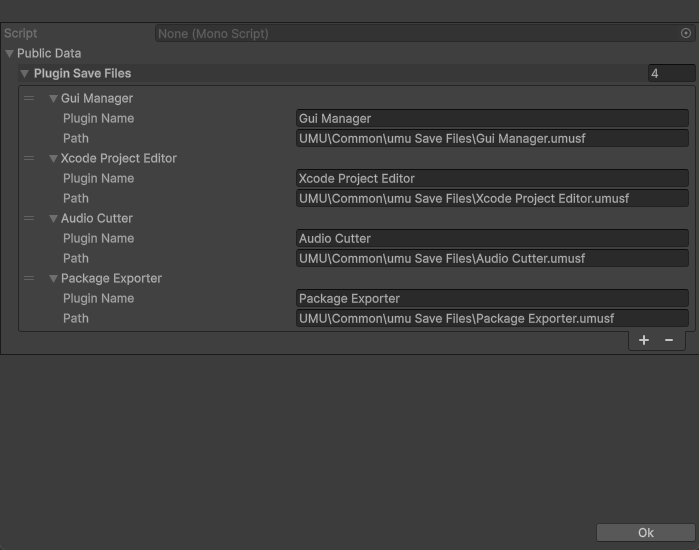Collapse the Plugin Save Files list
This screenshot has width=699, height=550.
pos(25,74)
